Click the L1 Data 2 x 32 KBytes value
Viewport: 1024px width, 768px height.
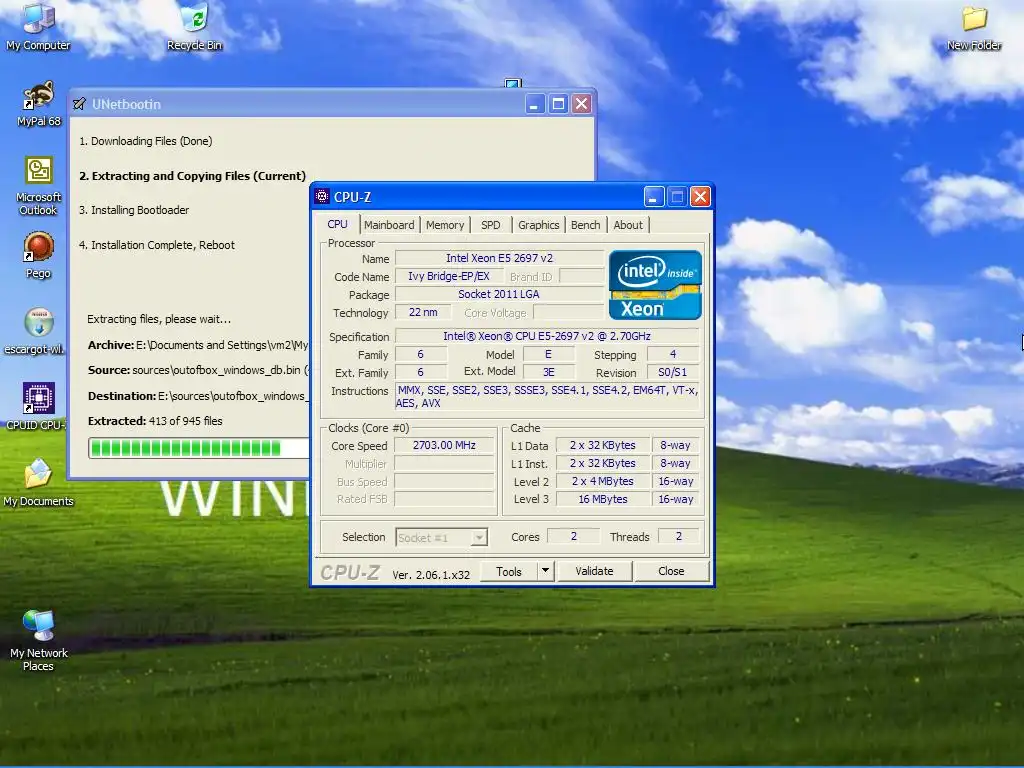[x=603, y=445]
